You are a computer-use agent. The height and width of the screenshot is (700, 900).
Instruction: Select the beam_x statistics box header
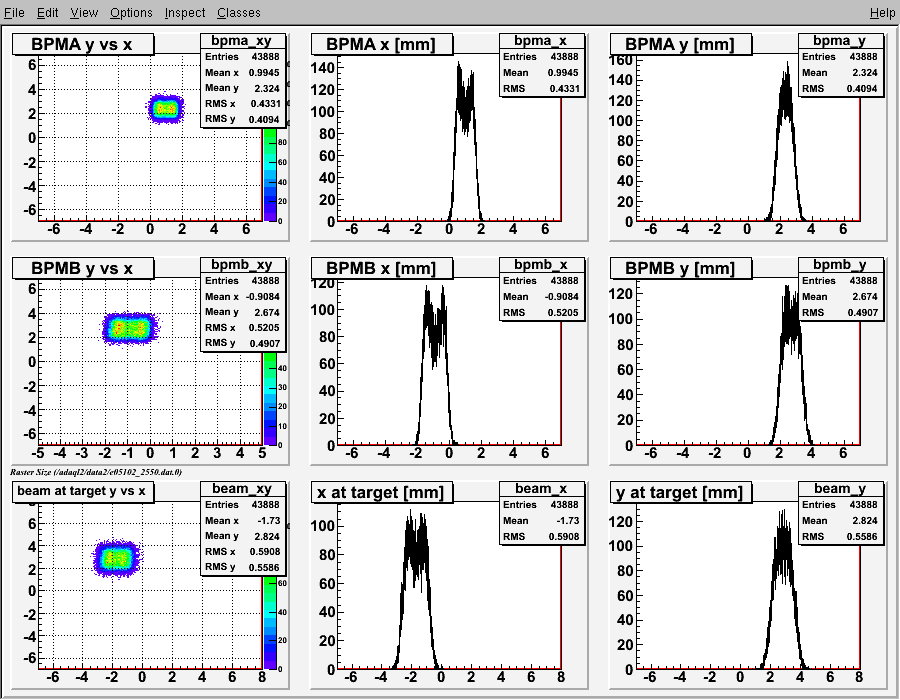[541, 488]
